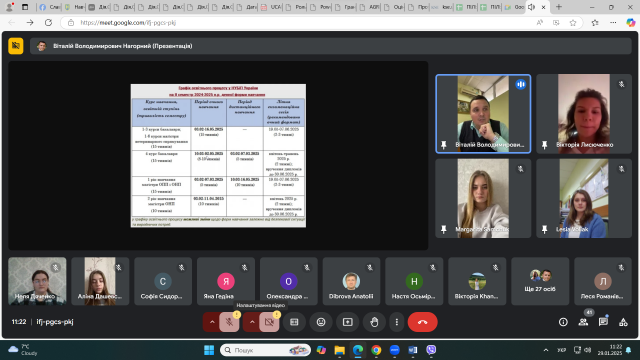Image resolution: width=640 pixels, height=360 pixels.
Task: Select Вікторія Лисюченко video thumbnail
Action: (584, 114)
